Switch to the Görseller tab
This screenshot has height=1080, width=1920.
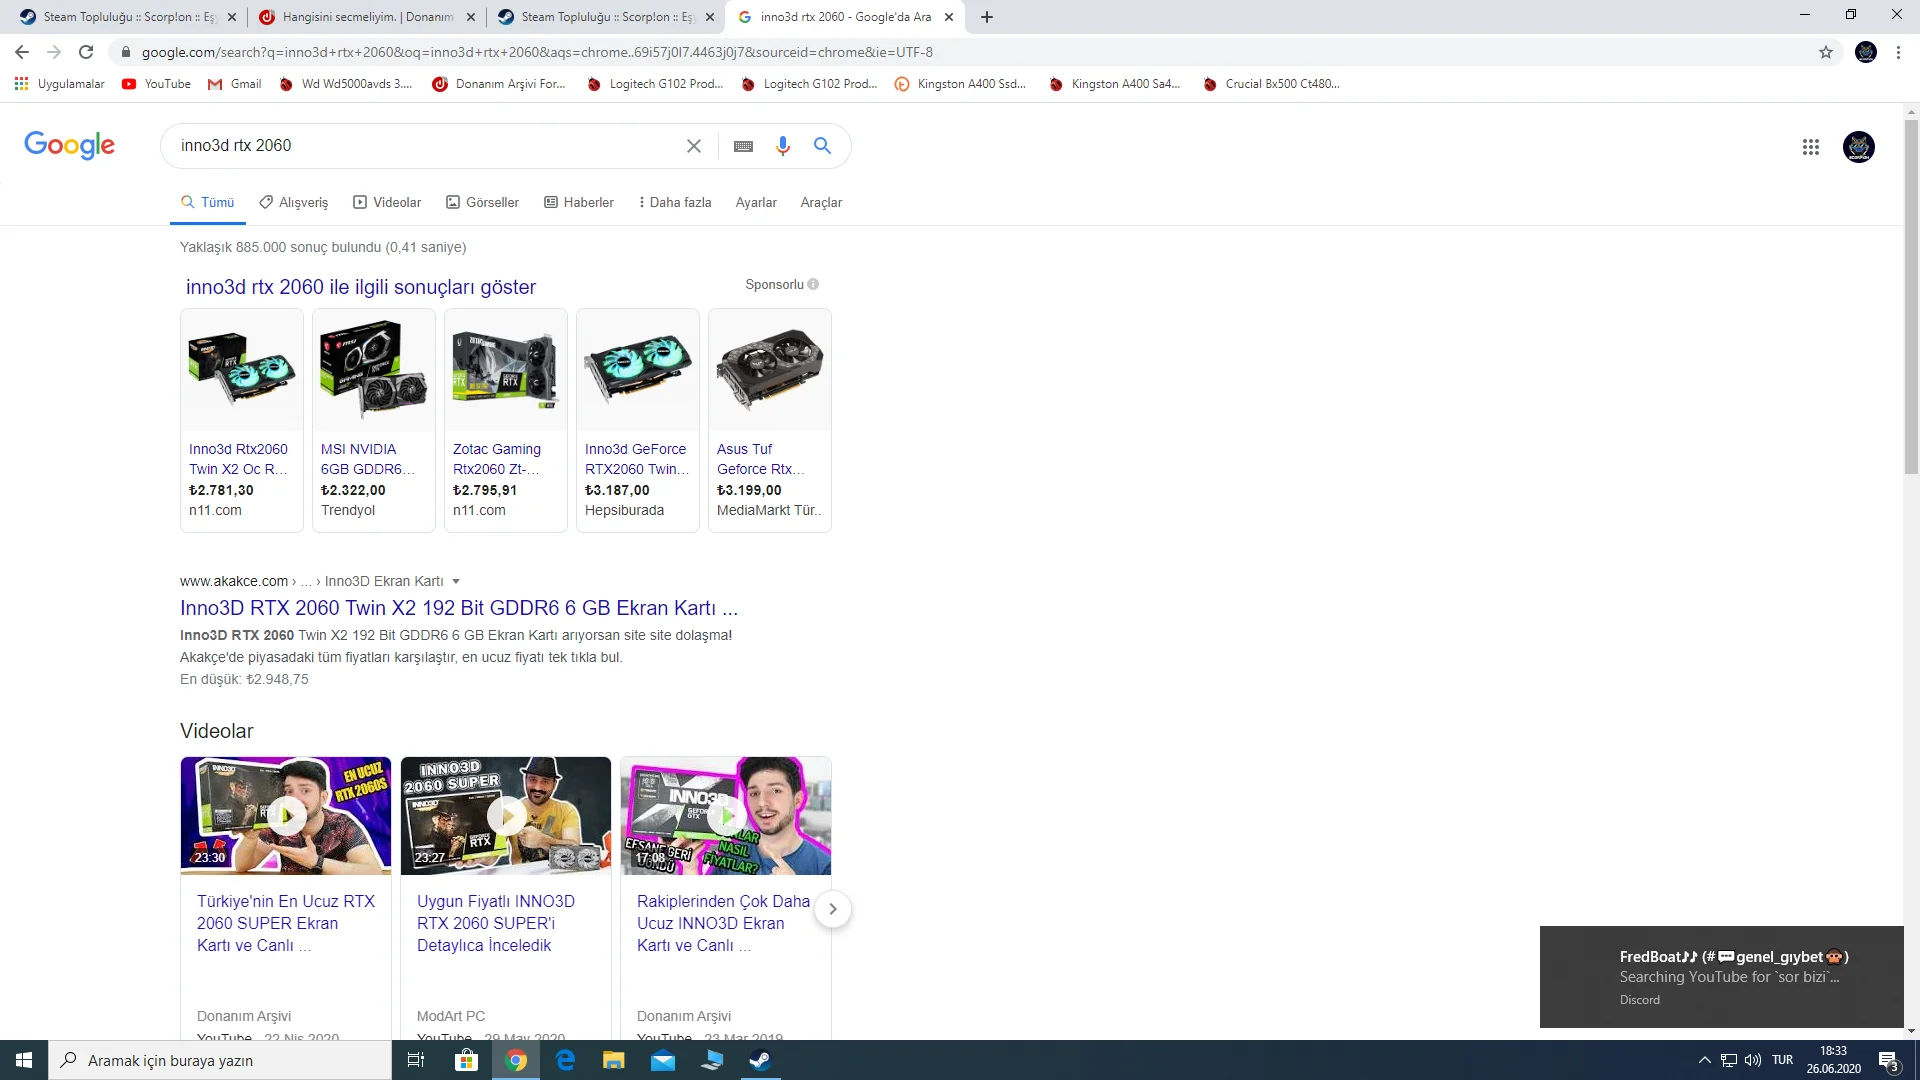tap(483, 202)
